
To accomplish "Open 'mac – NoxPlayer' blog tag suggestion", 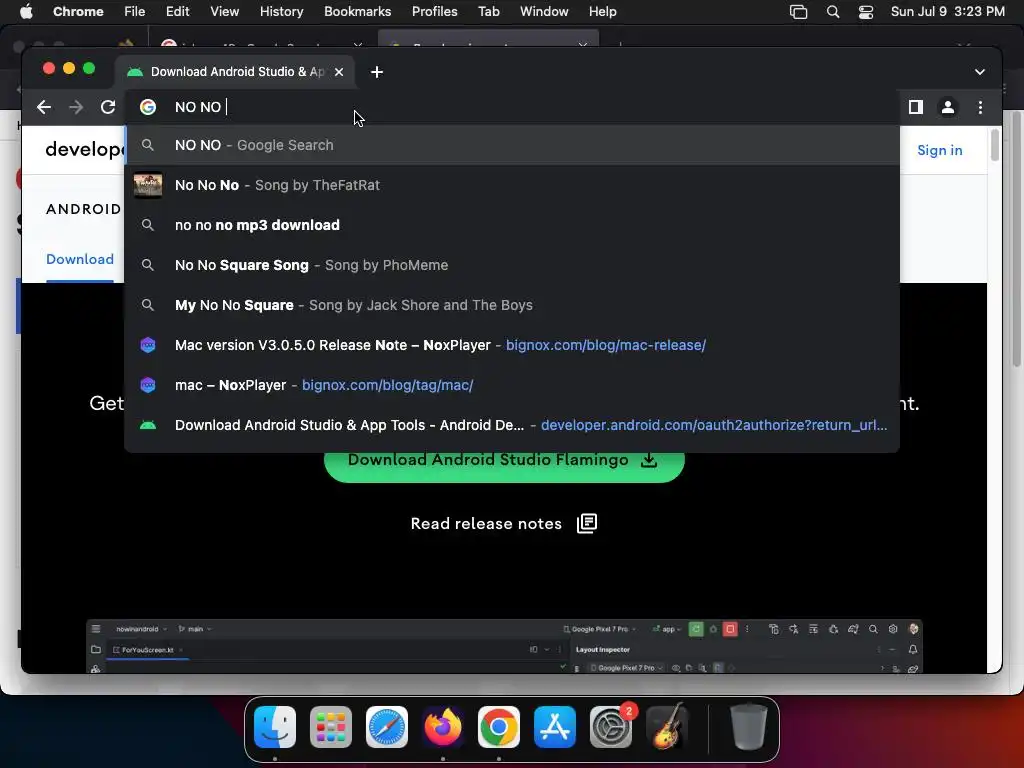I will (513, 385).
